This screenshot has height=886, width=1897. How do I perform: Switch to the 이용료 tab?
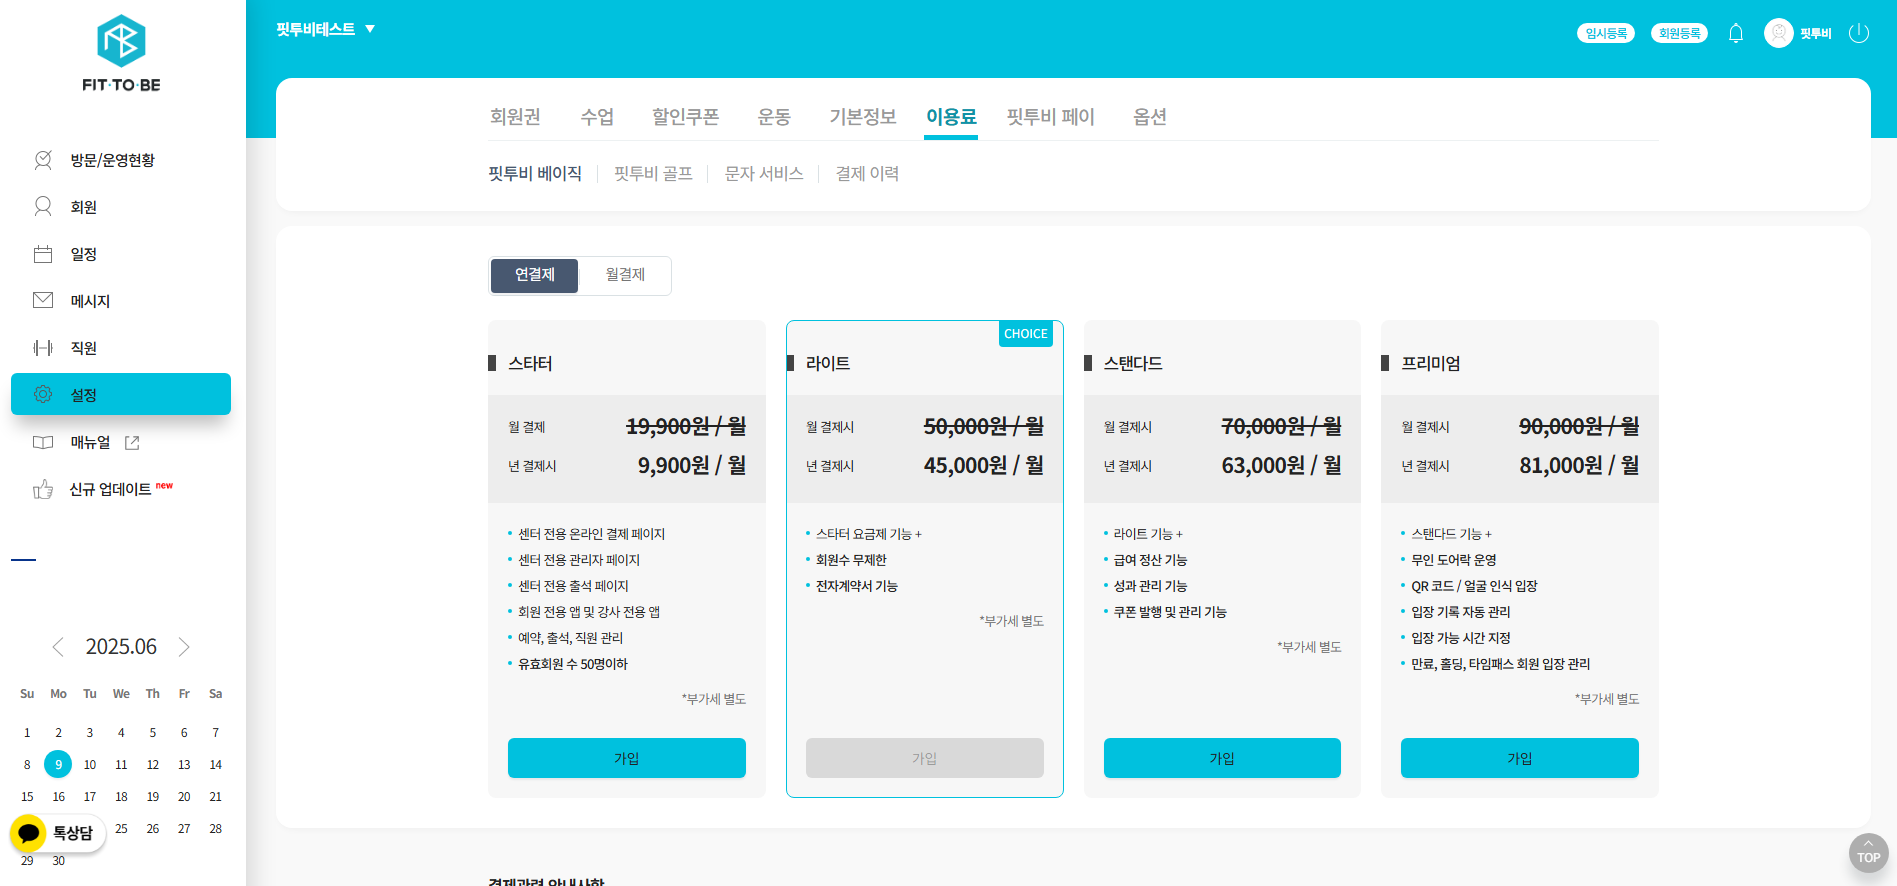point(951,117)
